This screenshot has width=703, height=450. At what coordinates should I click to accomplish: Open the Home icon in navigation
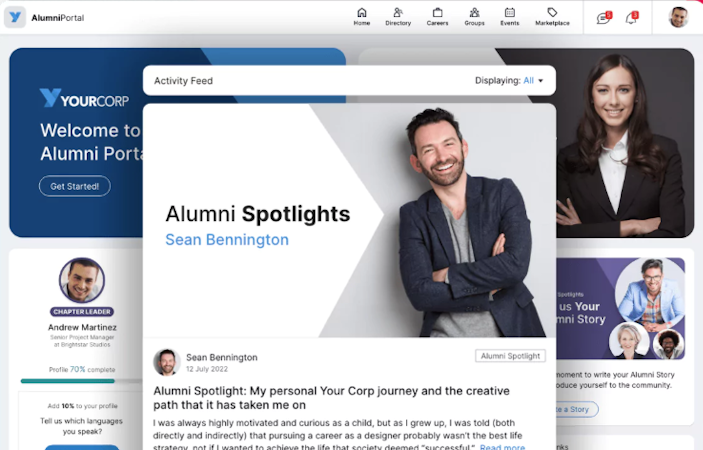(x=362, y=13)
